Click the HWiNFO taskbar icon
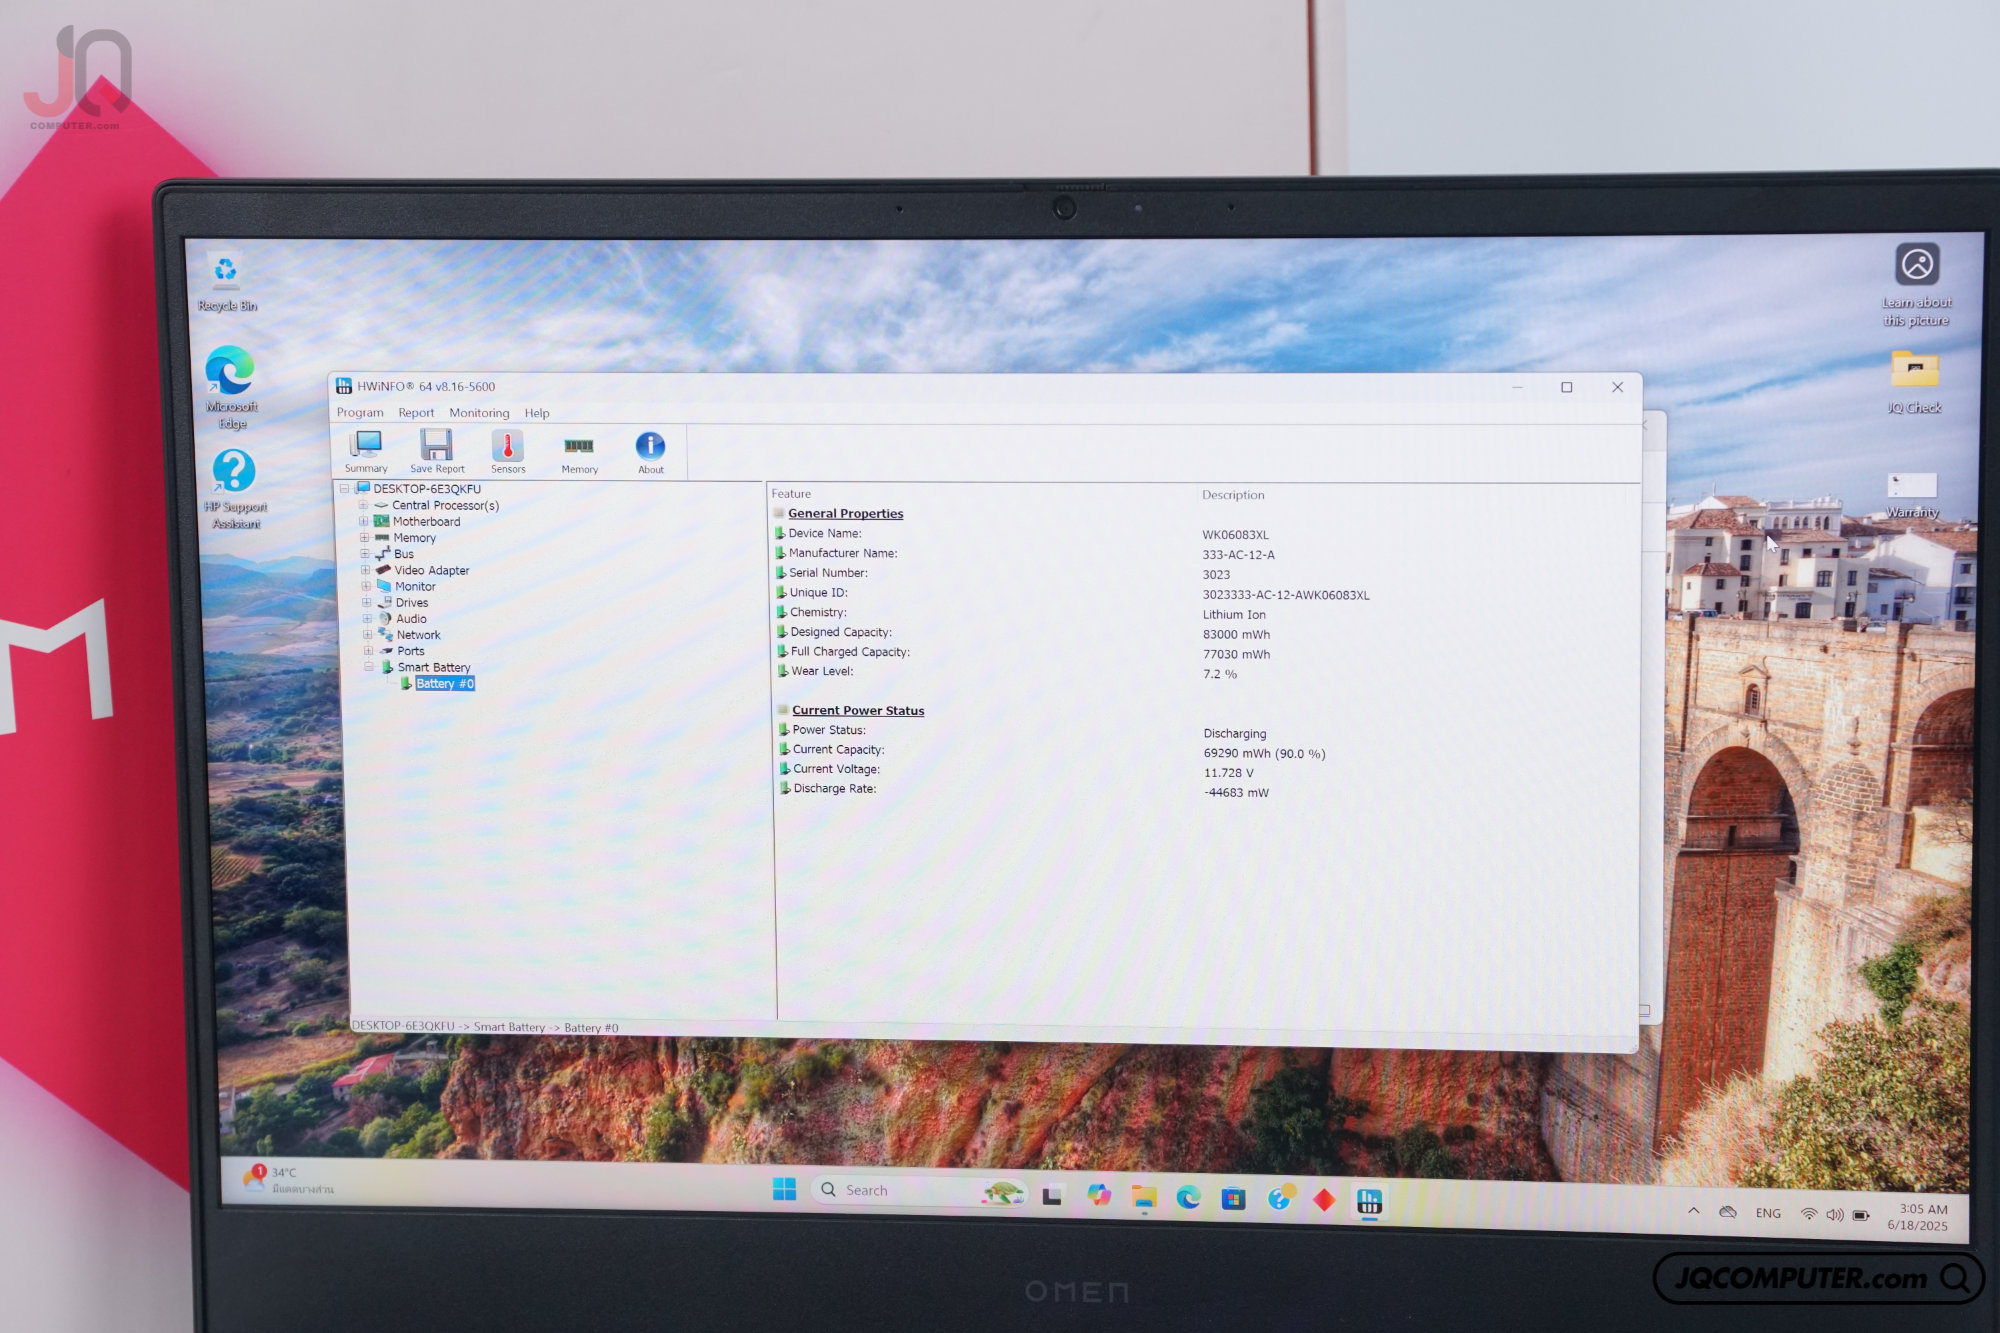Image resolution: width=2000 pixels, height=1333 pixels. [1369, 1201]
